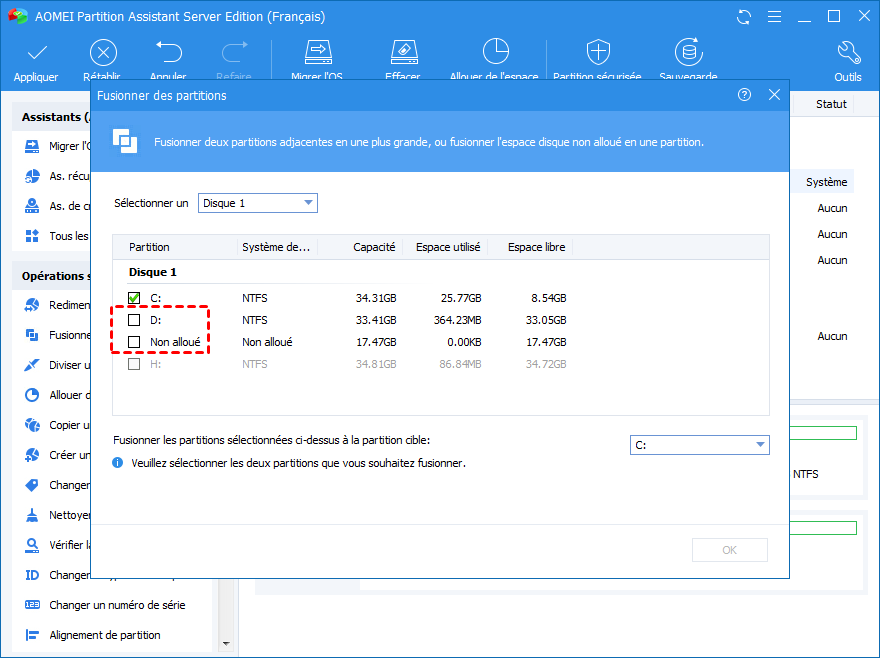
Task: Click the Changer label tag icon
Action: coord(32,485)
